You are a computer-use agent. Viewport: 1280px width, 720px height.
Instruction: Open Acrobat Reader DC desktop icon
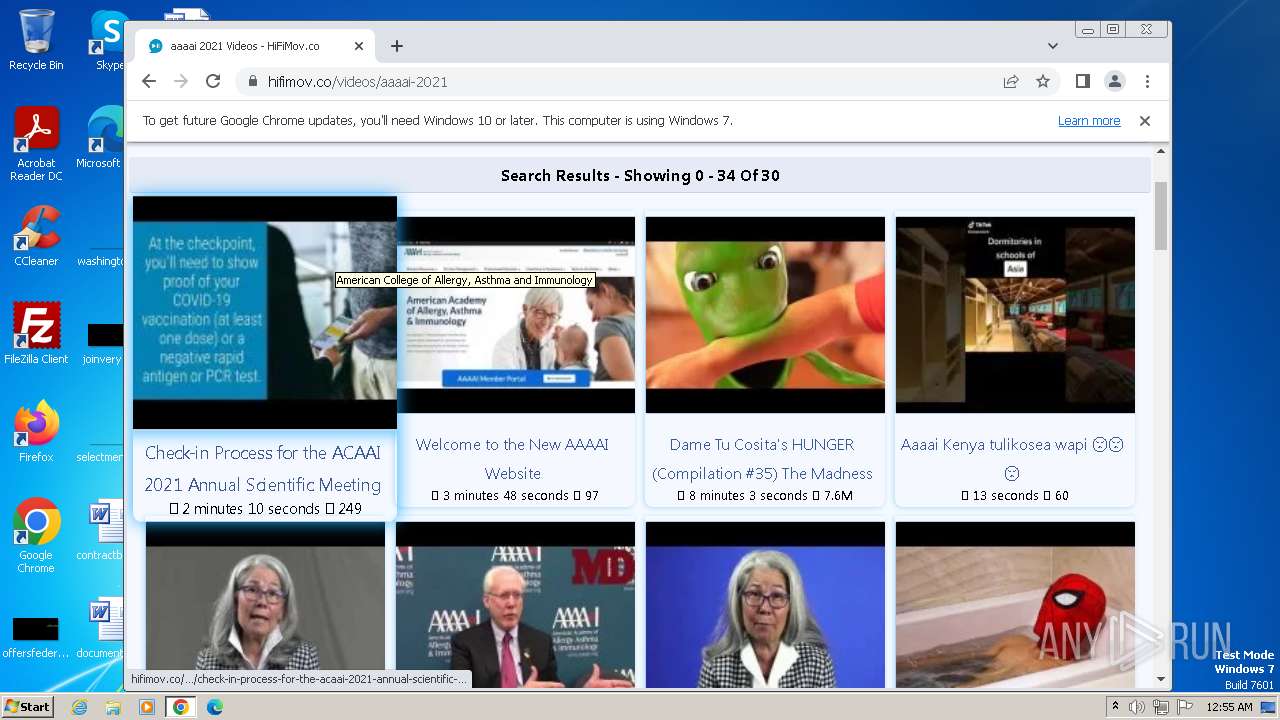(36, 145)
